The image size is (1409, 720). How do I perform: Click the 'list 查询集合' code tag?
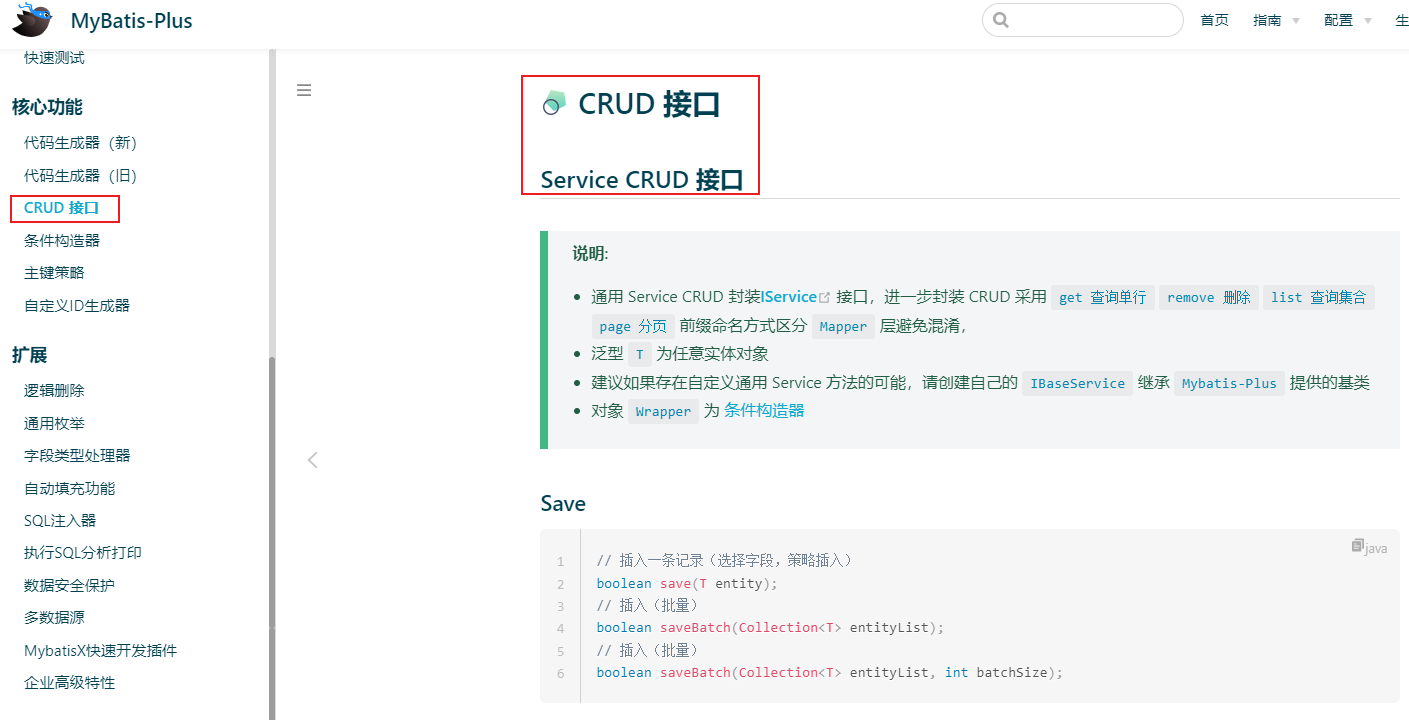tap(1319, 297)
